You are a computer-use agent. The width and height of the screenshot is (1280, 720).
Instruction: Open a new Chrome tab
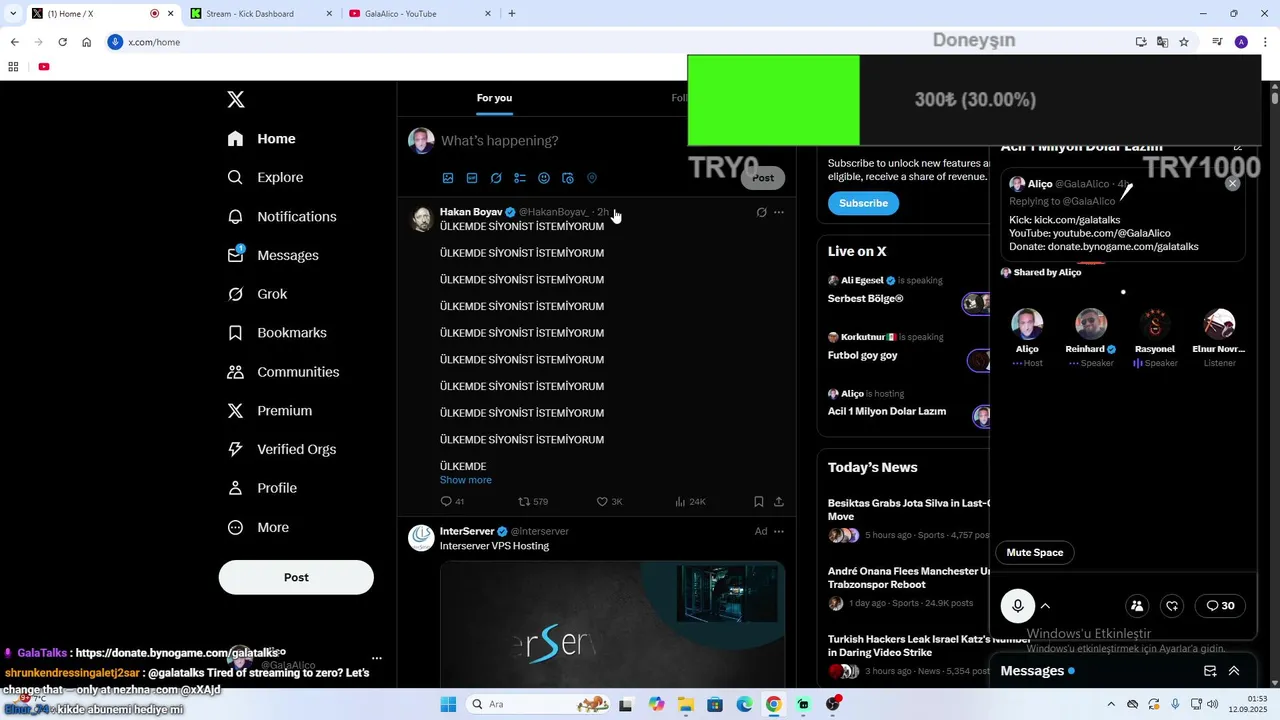512,14
